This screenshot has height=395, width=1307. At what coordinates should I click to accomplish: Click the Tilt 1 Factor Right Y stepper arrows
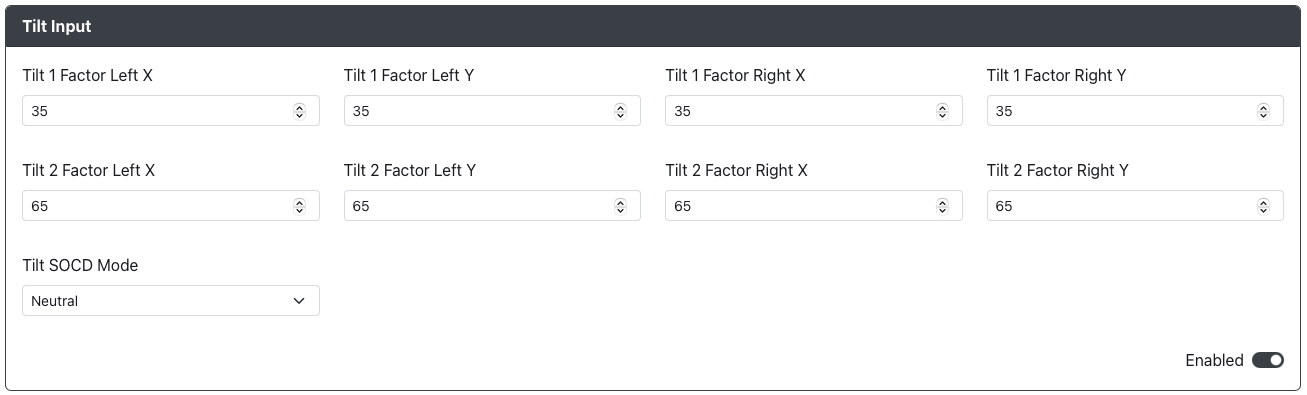[1263, 111]
